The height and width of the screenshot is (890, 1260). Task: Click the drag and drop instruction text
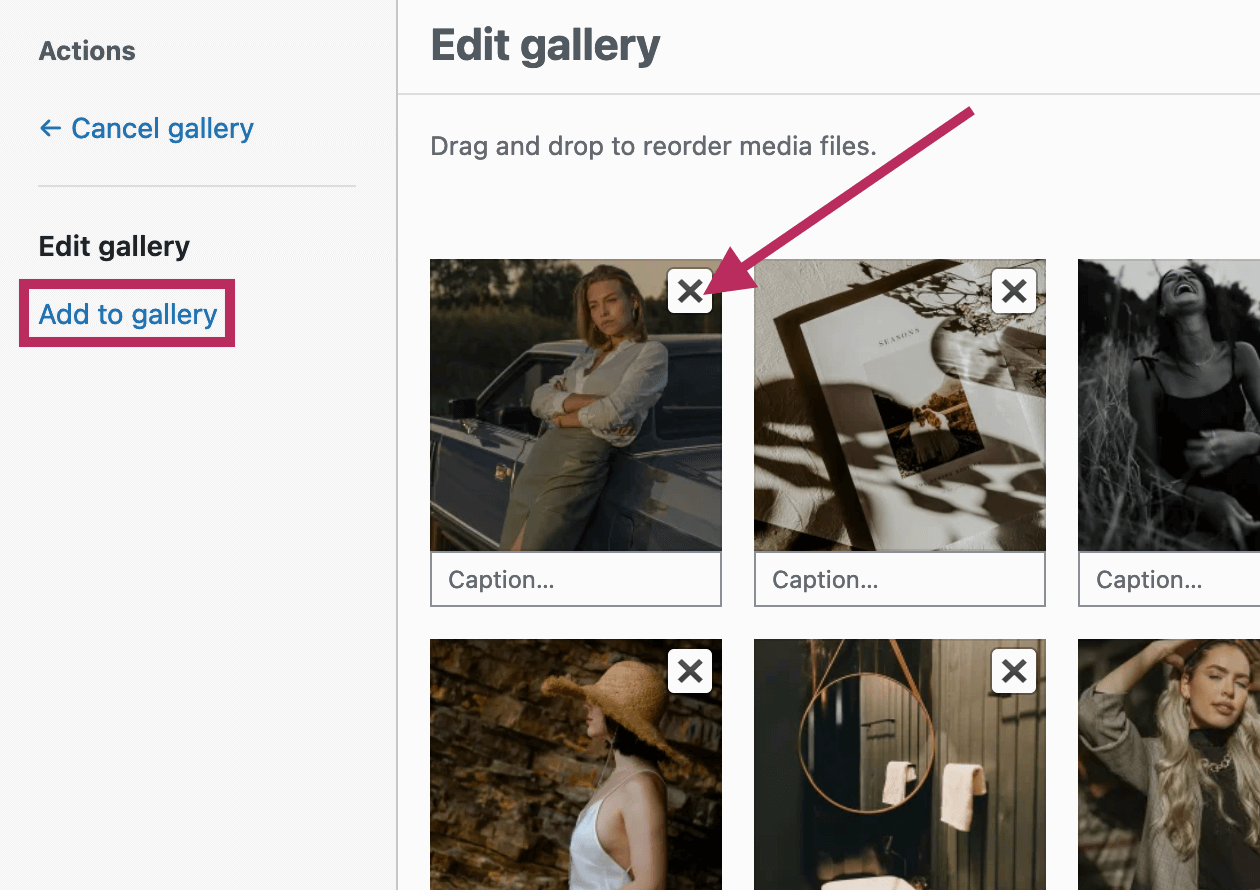point(653,147)
